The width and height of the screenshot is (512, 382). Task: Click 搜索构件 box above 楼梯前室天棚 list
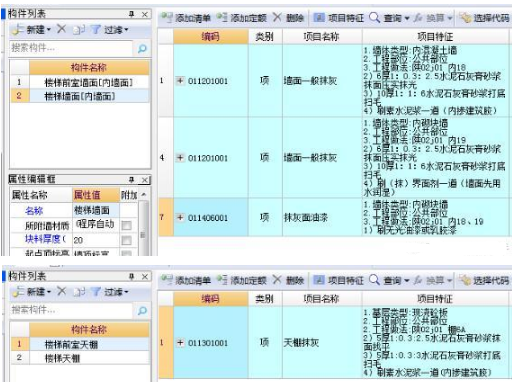click(71, 310)
